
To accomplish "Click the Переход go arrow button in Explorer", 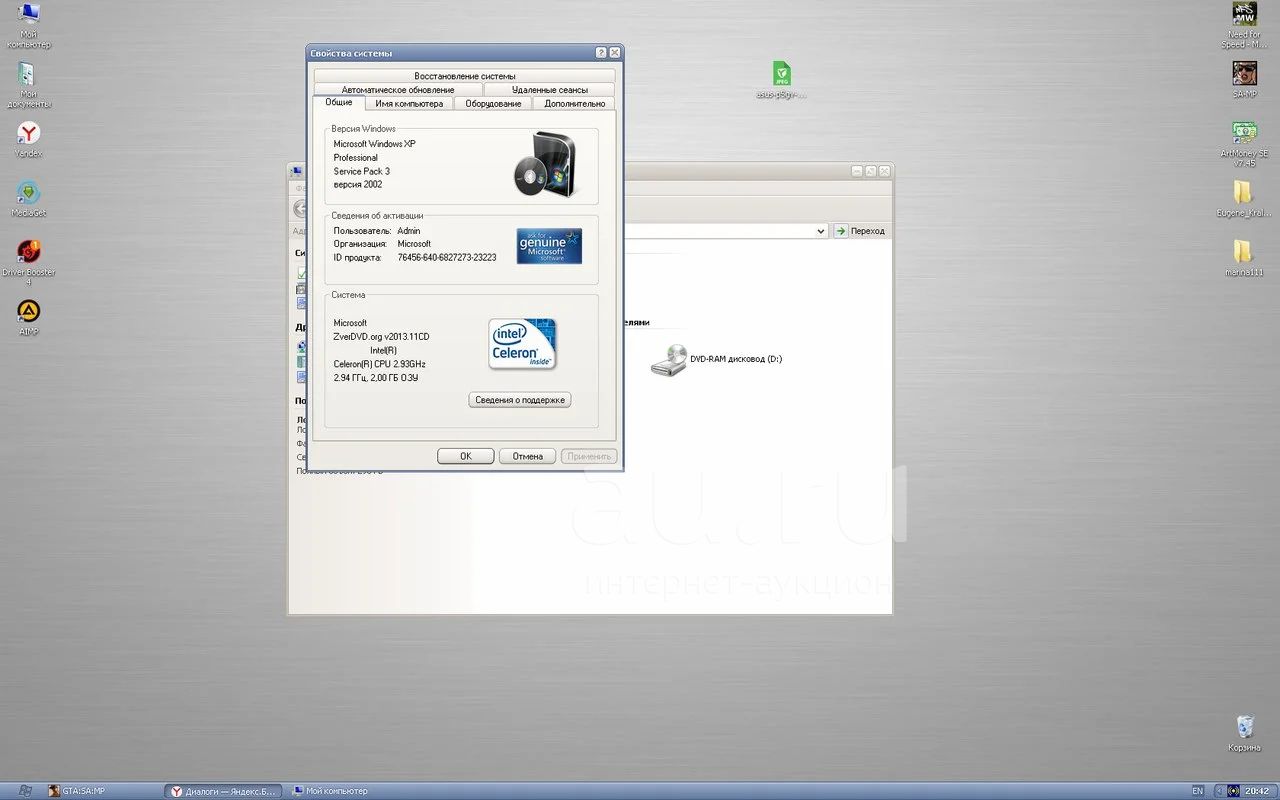I will point(860,231).
